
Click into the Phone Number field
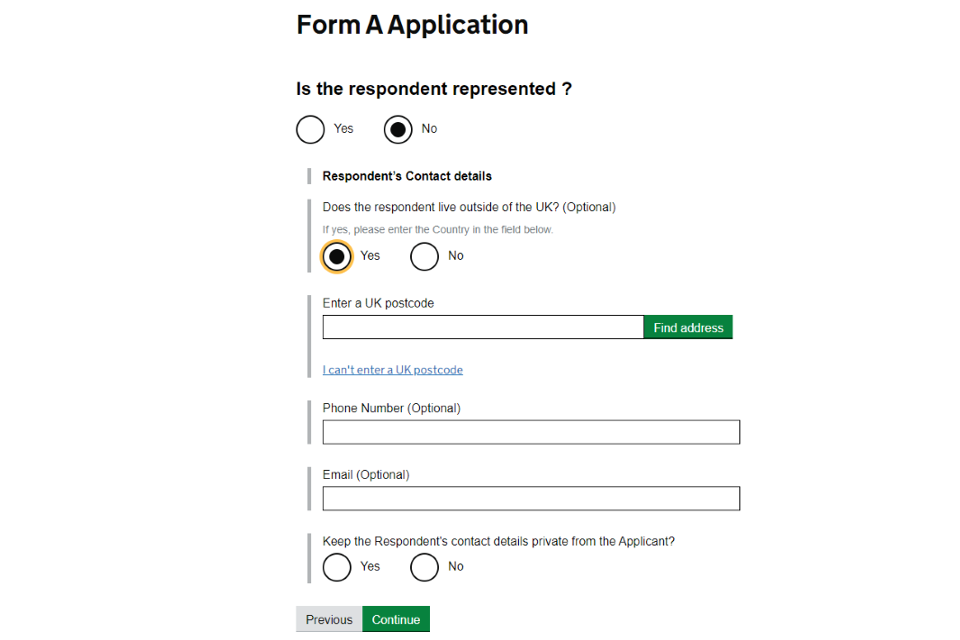tap(531, 432)
